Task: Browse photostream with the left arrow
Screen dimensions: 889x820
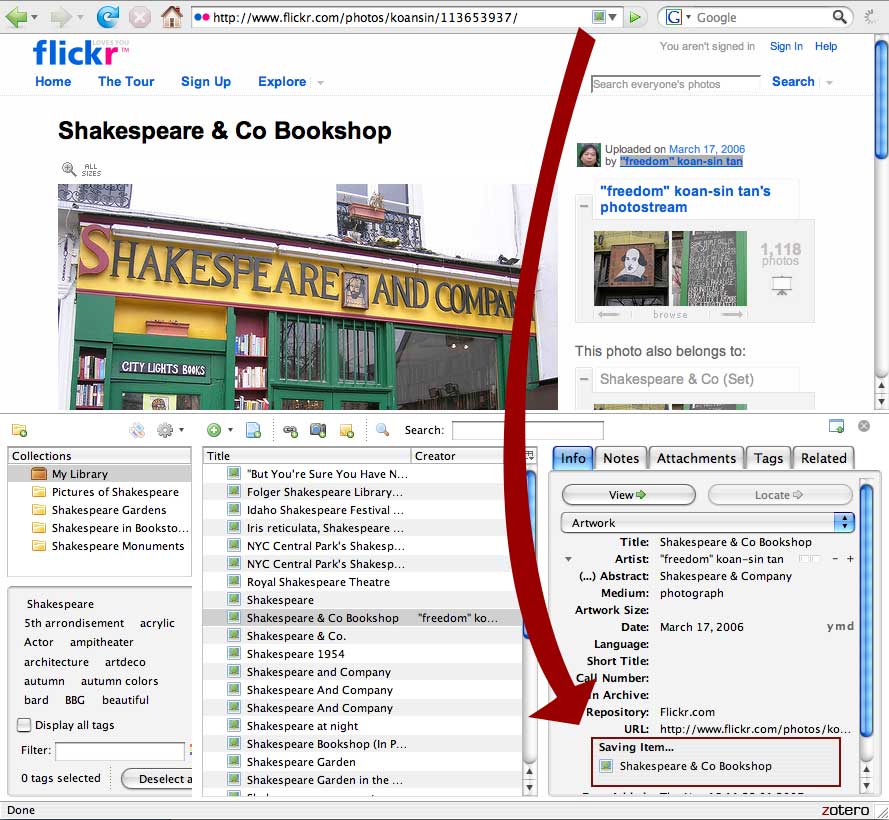Action: coord(608,315)
